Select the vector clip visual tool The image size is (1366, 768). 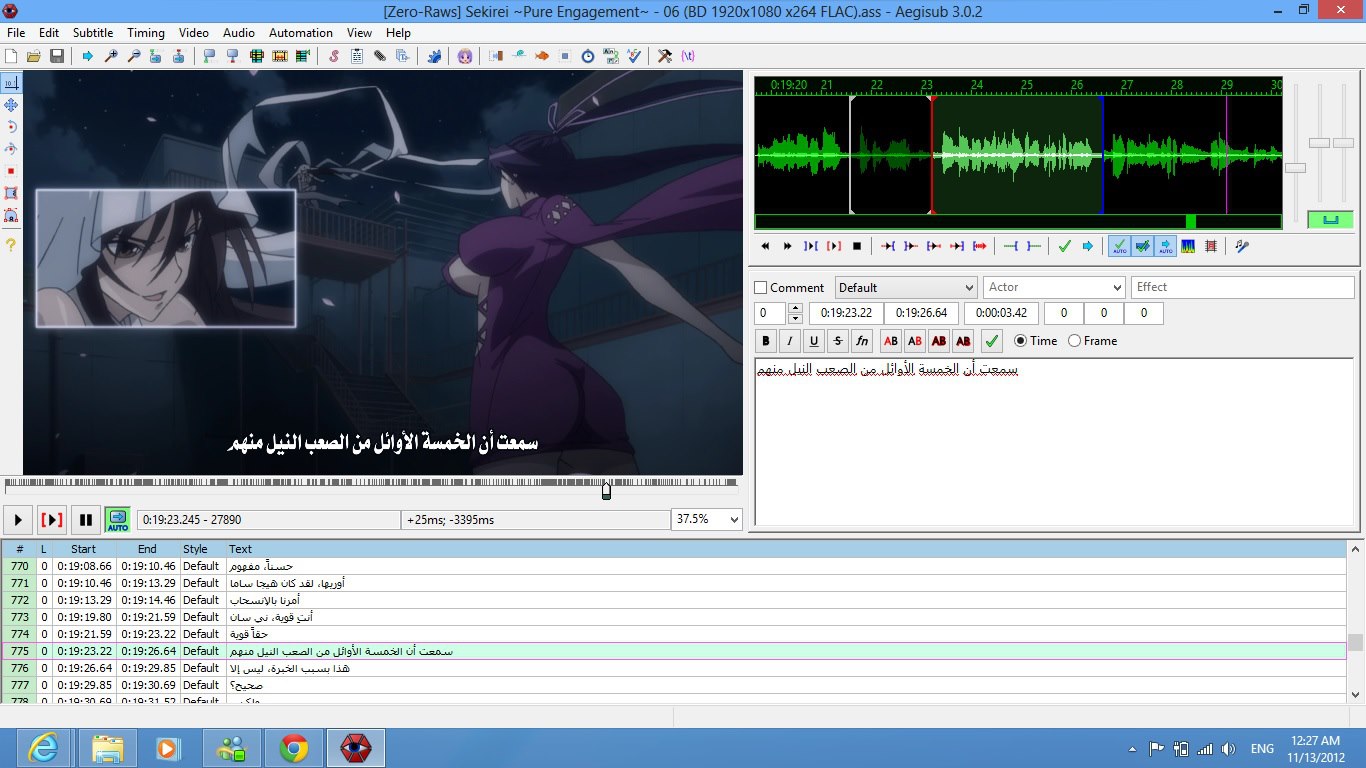pyautogui.click(x=11, y=215)
